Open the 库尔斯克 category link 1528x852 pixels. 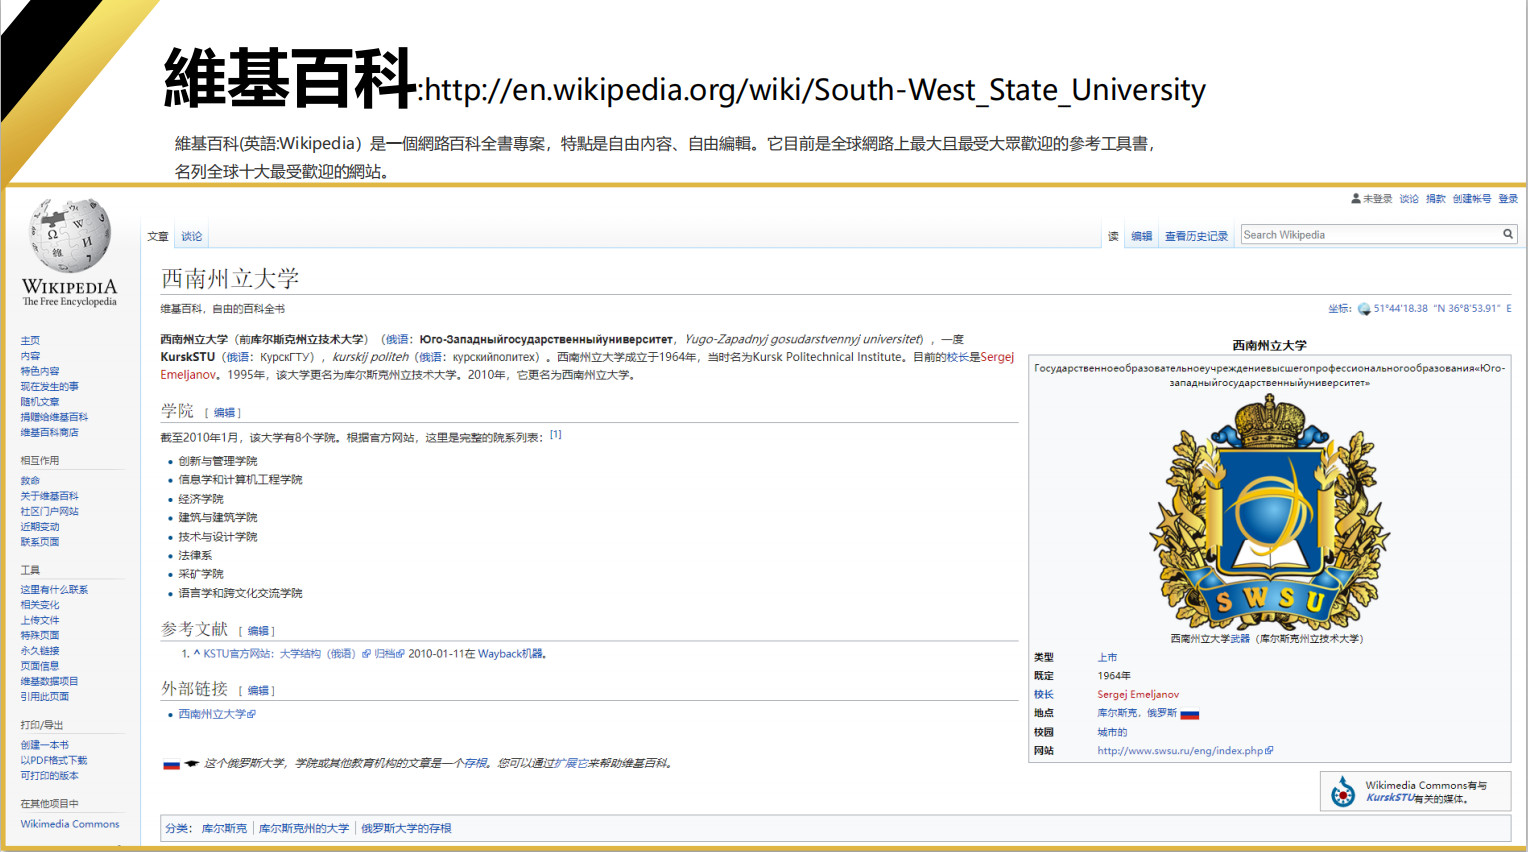224,829
